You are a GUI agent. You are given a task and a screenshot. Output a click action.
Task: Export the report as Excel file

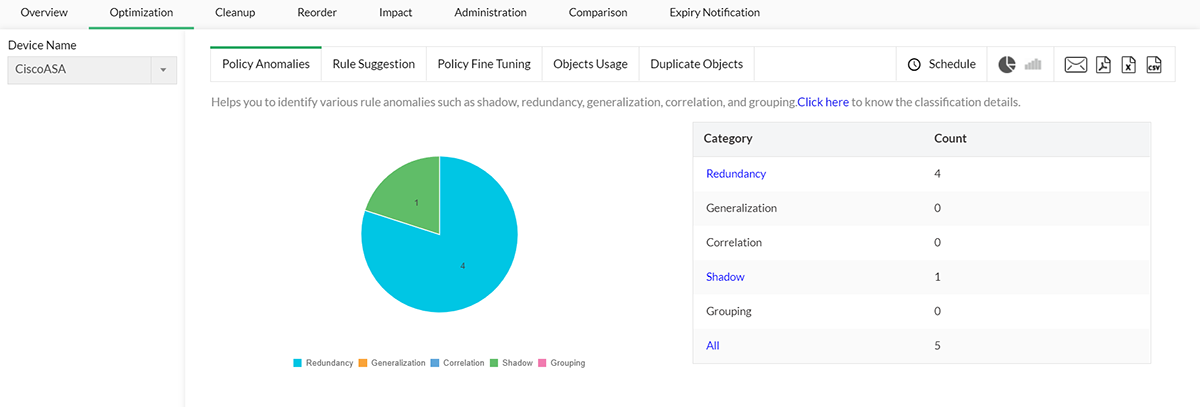point(1128,65)
